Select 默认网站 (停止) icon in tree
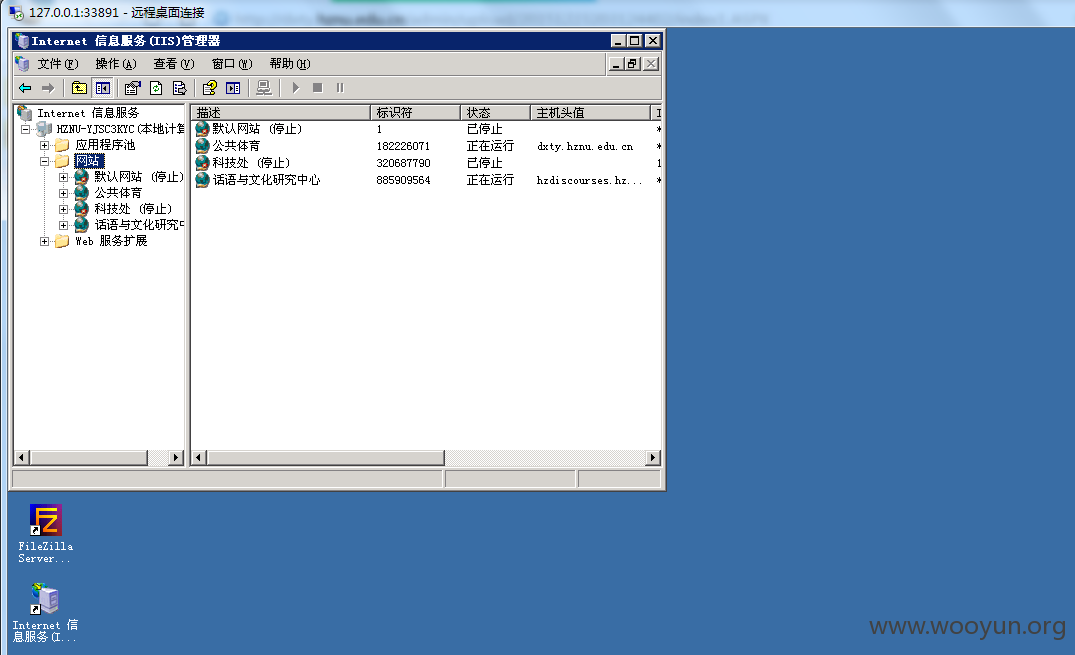Image resolution: width=1075 pixels, height=655 pixels. [82, 177]
